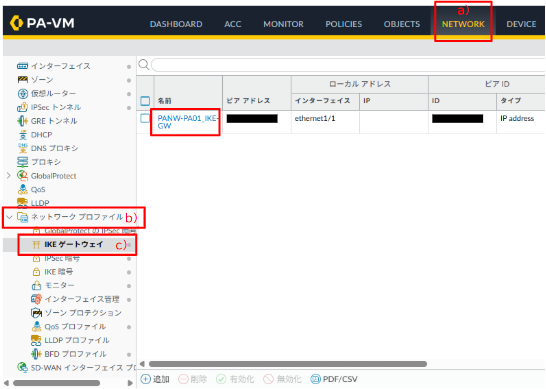The image size is (546, 389).
Task: Click the 無効化 disable button
Action: [282, 379]
